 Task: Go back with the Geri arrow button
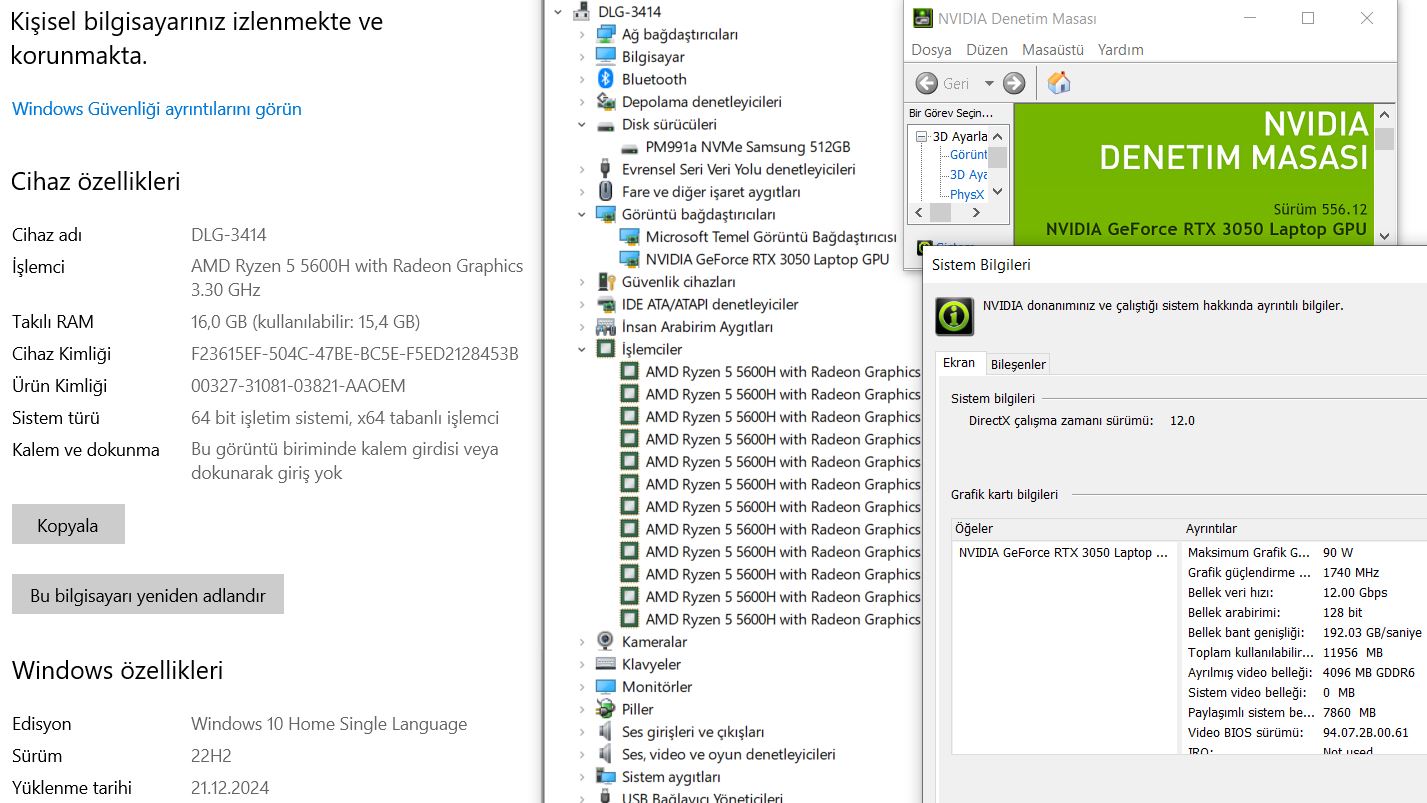pyautogui.click(x=927, y=83)
